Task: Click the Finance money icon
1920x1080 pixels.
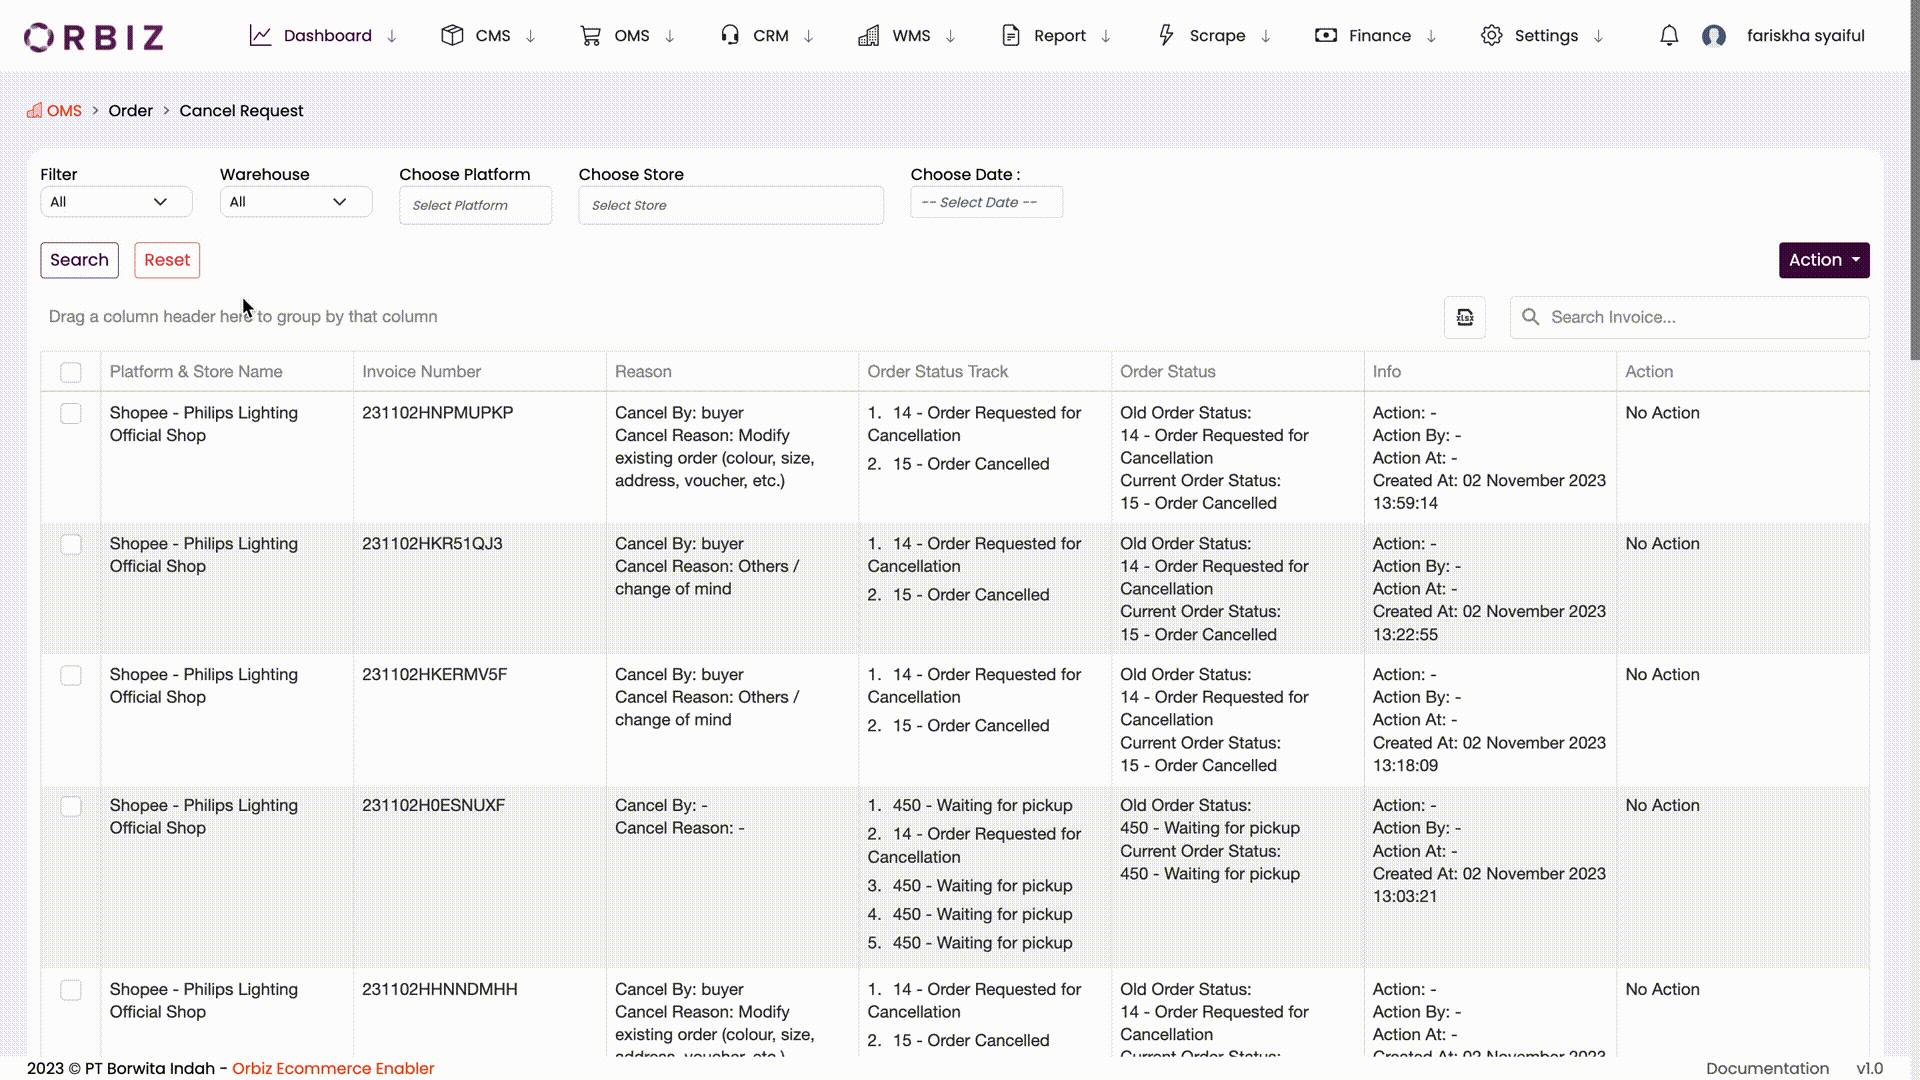Action: coord(1326,35)
